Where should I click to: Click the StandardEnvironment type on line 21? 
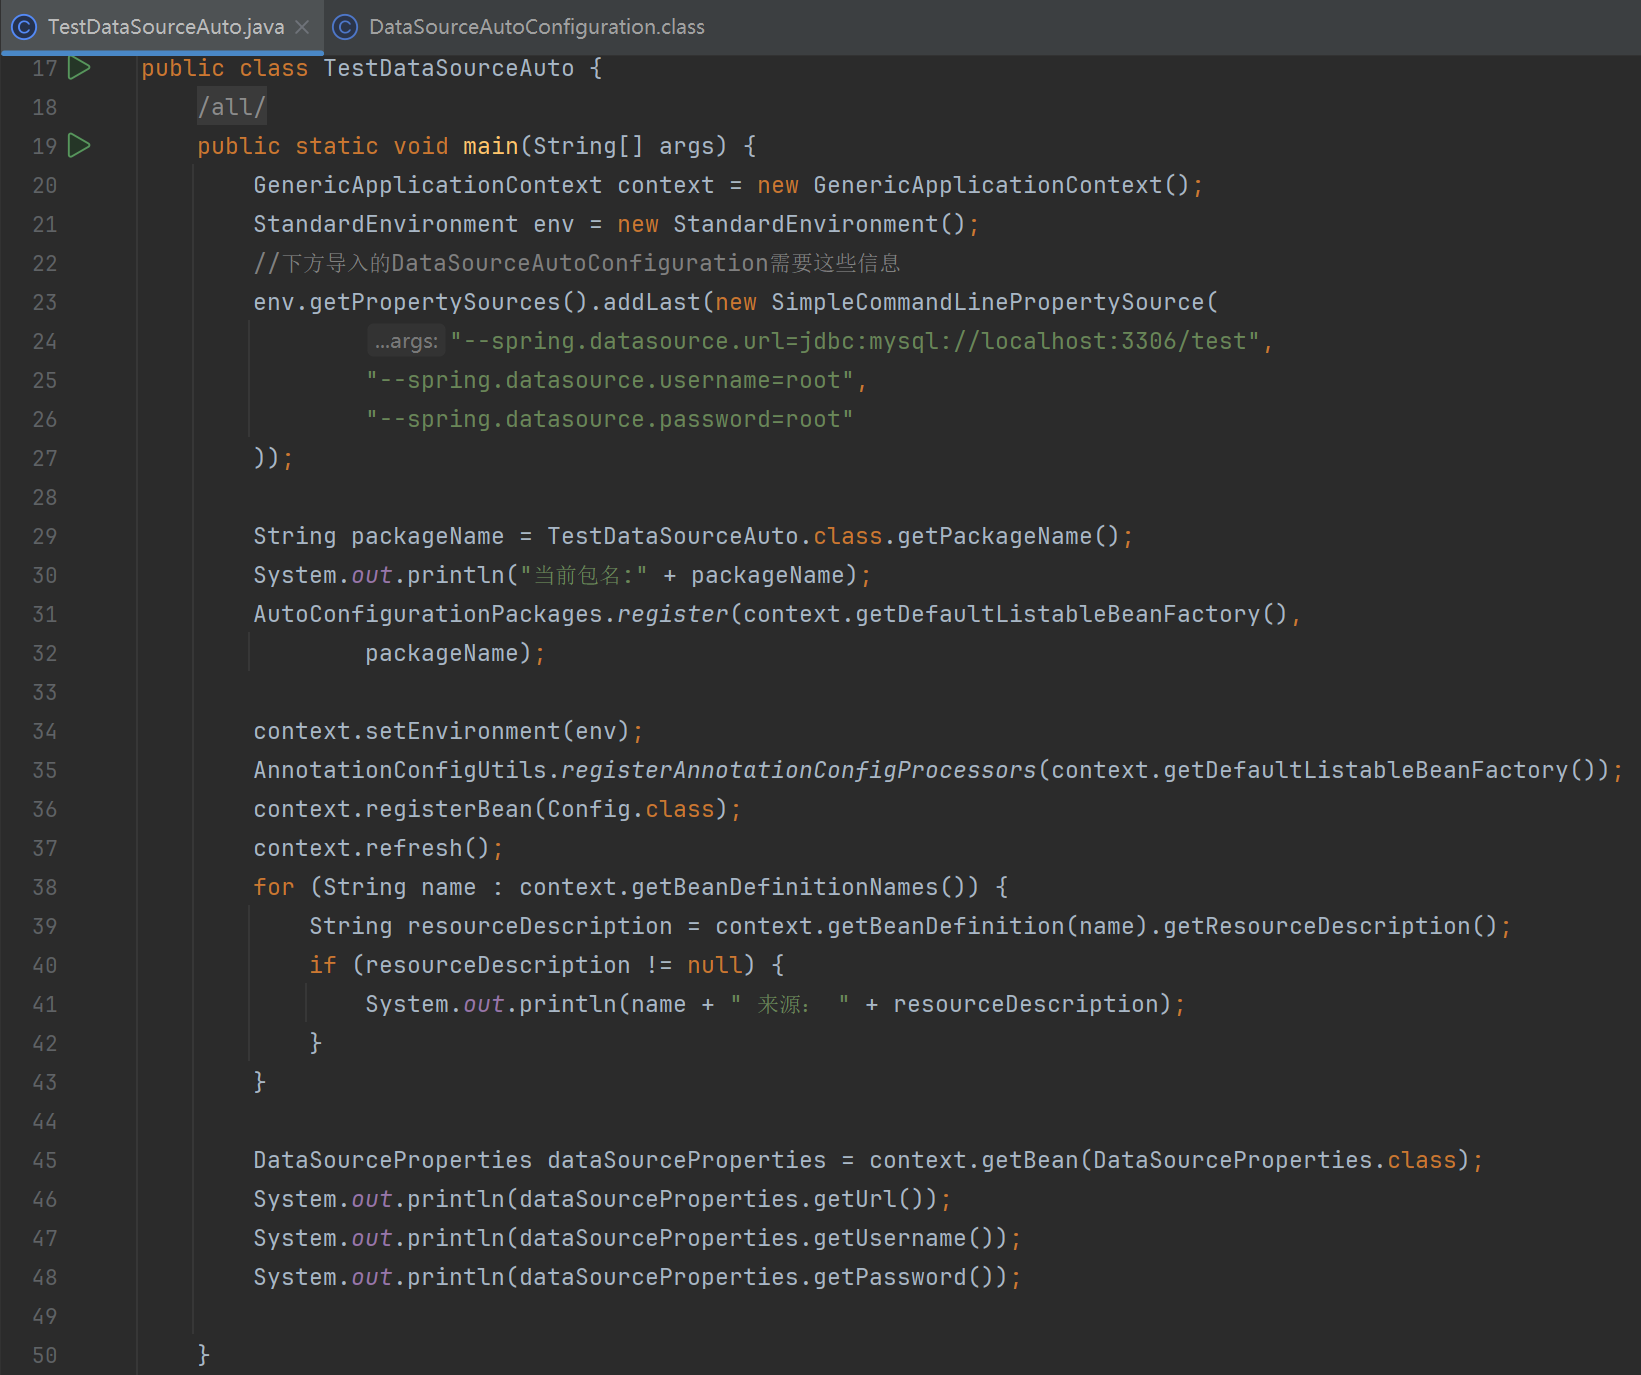click(x=386, y=225)
